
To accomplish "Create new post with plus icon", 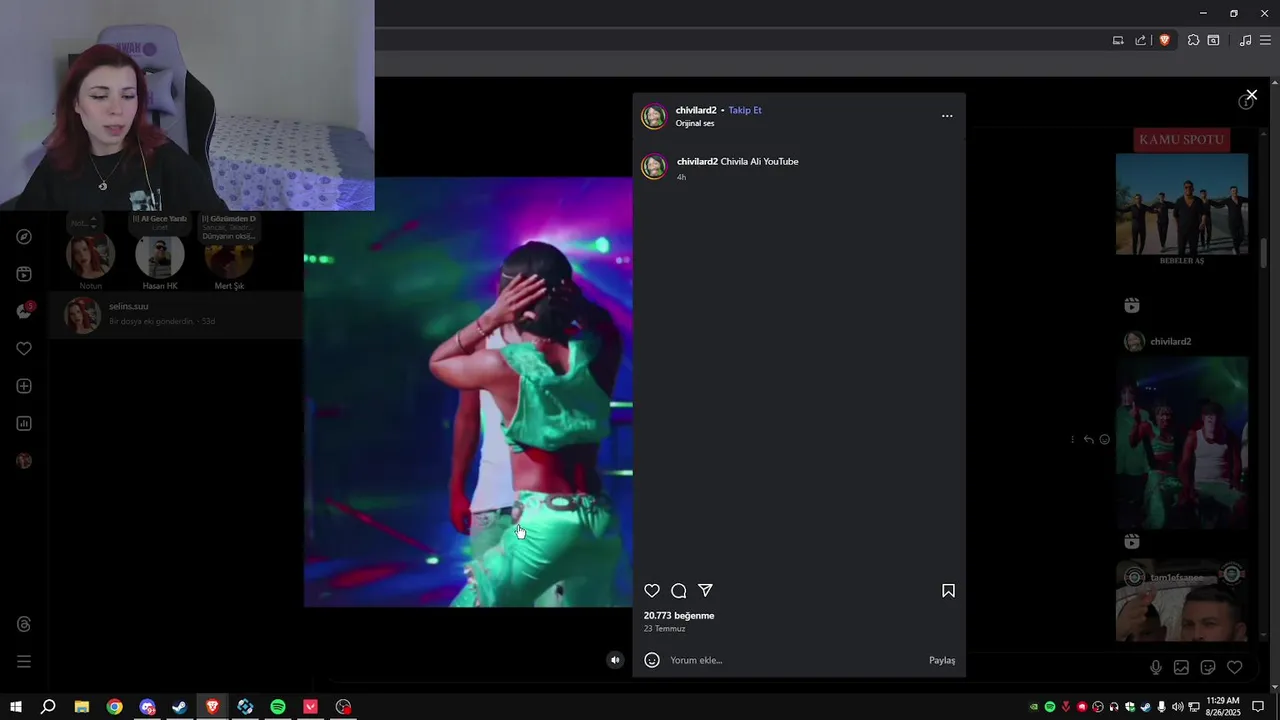I will pos(24,386).
